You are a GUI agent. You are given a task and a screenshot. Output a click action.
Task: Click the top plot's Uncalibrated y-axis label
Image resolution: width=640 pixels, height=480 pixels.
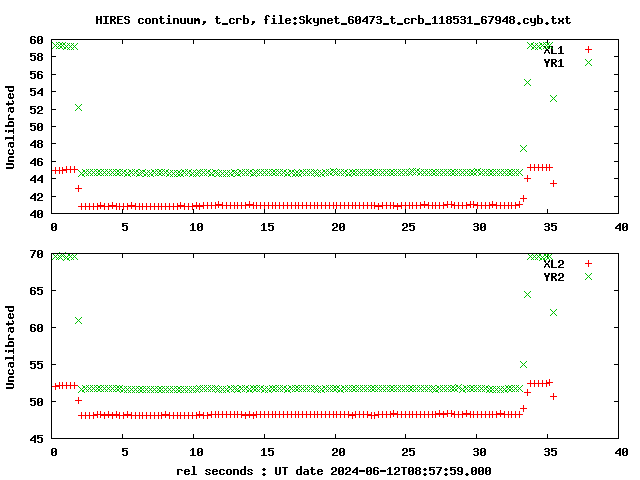(x=10, y=127)
